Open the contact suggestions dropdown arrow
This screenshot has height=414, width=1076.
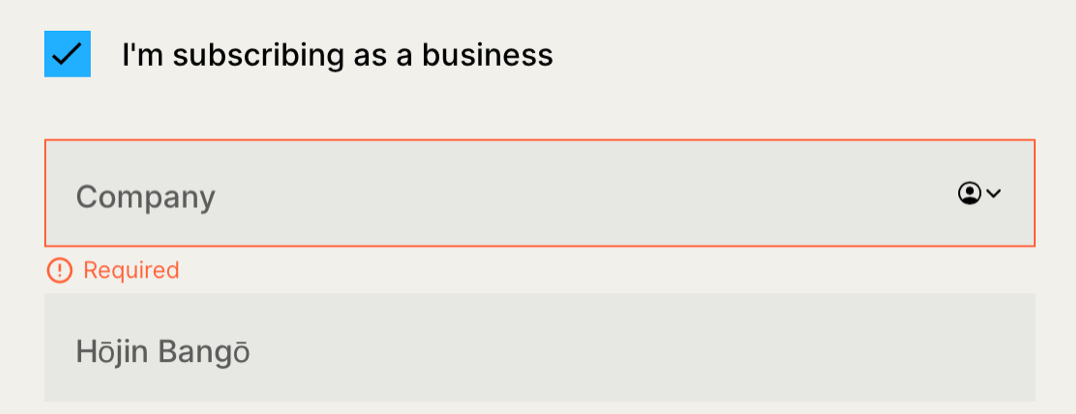tap(993, 194)
